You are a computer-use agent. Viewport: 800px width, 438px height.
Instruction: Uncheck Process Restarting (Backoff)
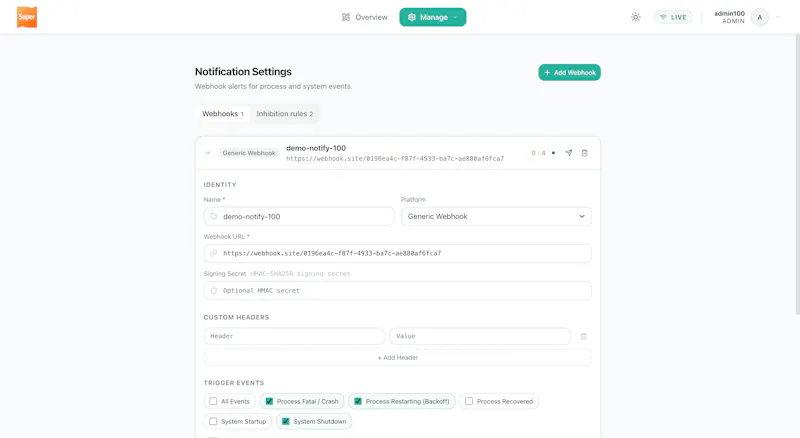[x=358, y=401]
